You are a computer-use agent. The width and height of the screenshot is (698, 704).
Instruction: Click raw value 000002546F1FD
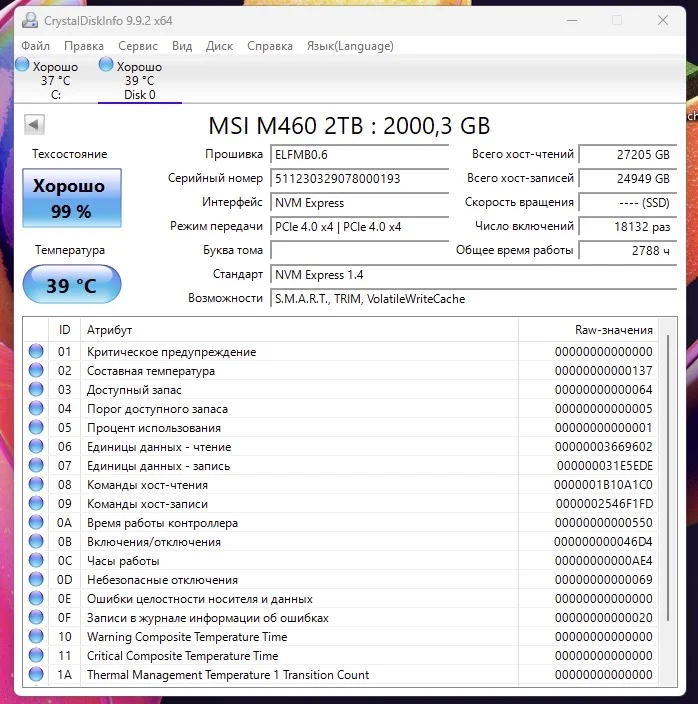click(604, 504)
